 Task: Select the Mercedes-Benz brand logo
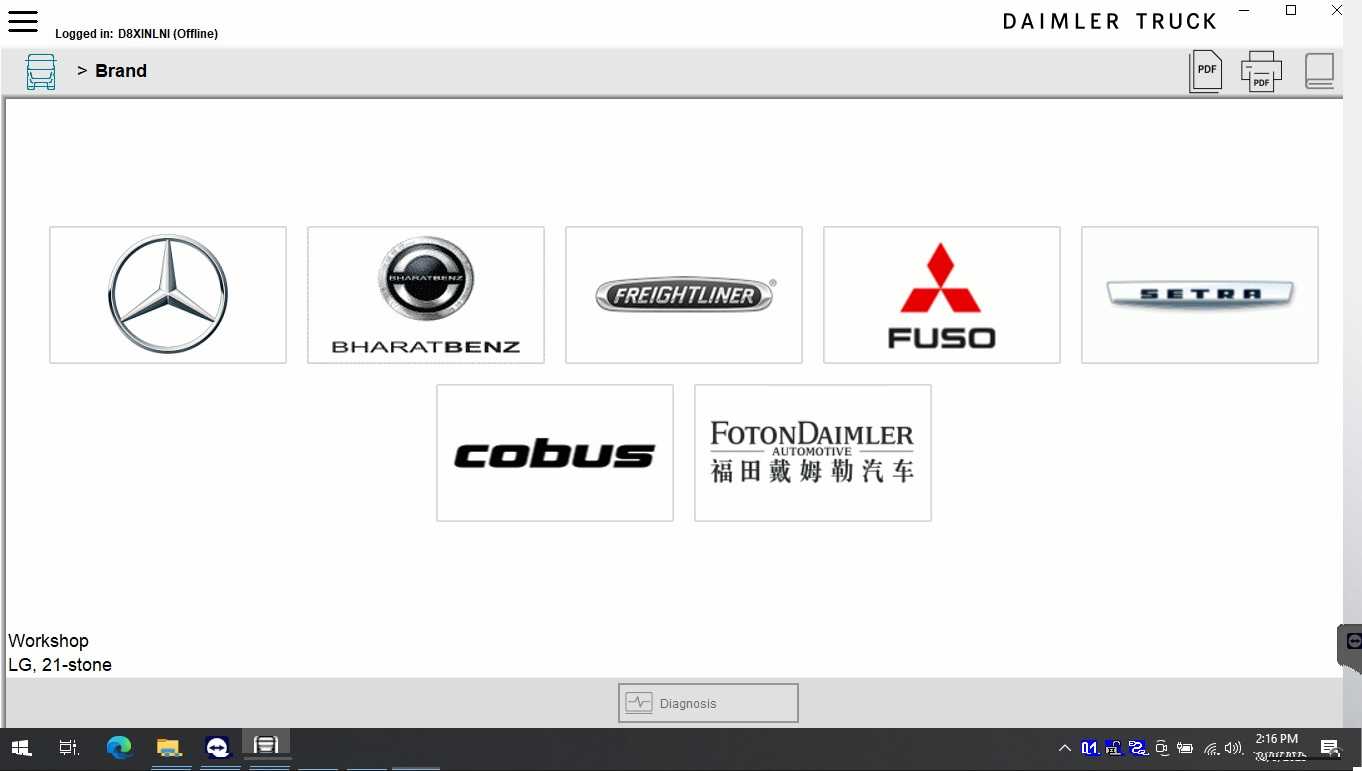coord(167,294)
